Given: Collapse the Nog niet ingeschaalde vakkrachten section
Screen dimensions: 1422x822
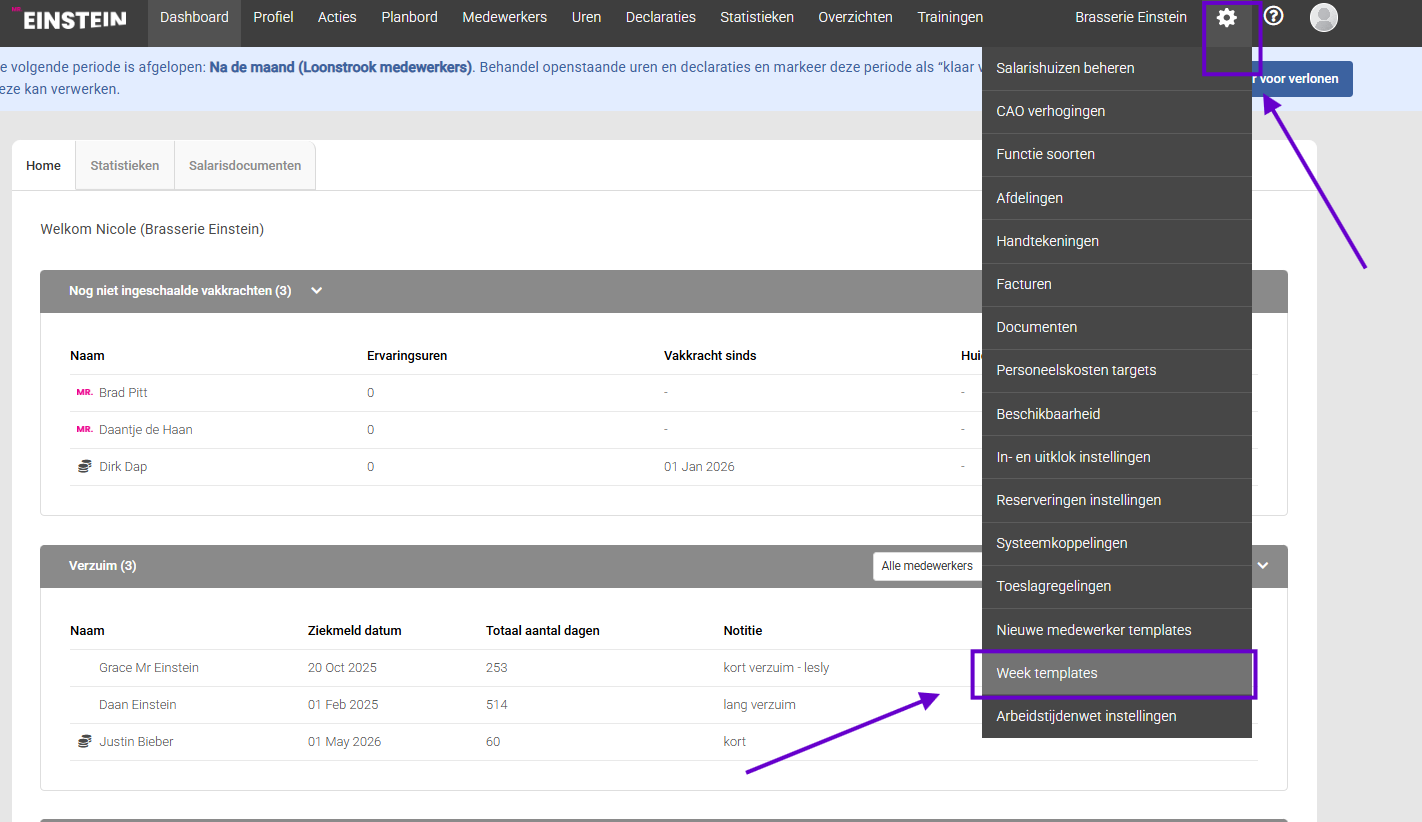Looking at the screenshot, I should tap(317, 291).
